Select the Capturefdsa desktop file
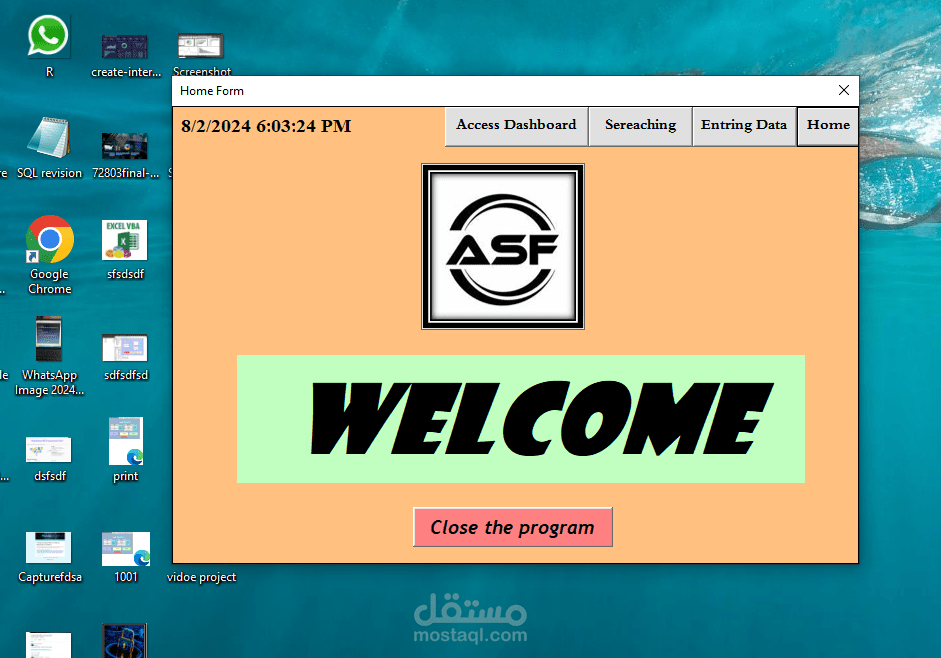The height and width of the screenshot is (658, 941). pos(49,557)
